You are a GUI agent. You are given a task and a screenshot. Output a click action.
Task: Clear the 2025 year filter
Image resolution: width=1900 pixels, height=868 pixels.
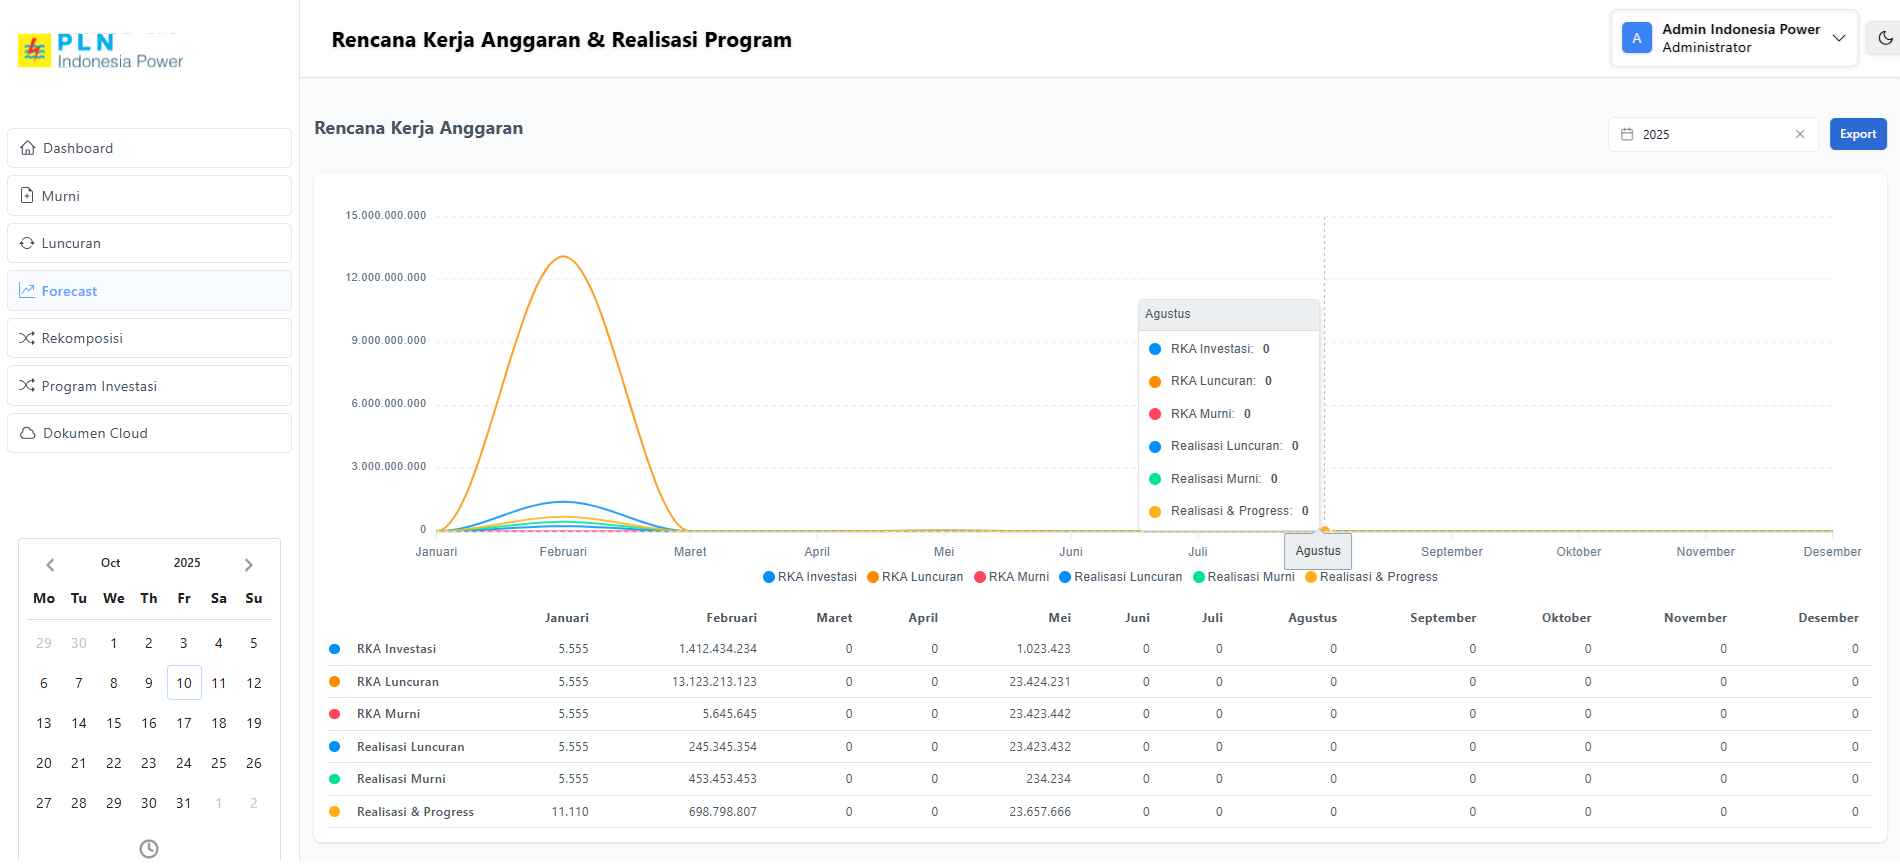point(1800,134)
